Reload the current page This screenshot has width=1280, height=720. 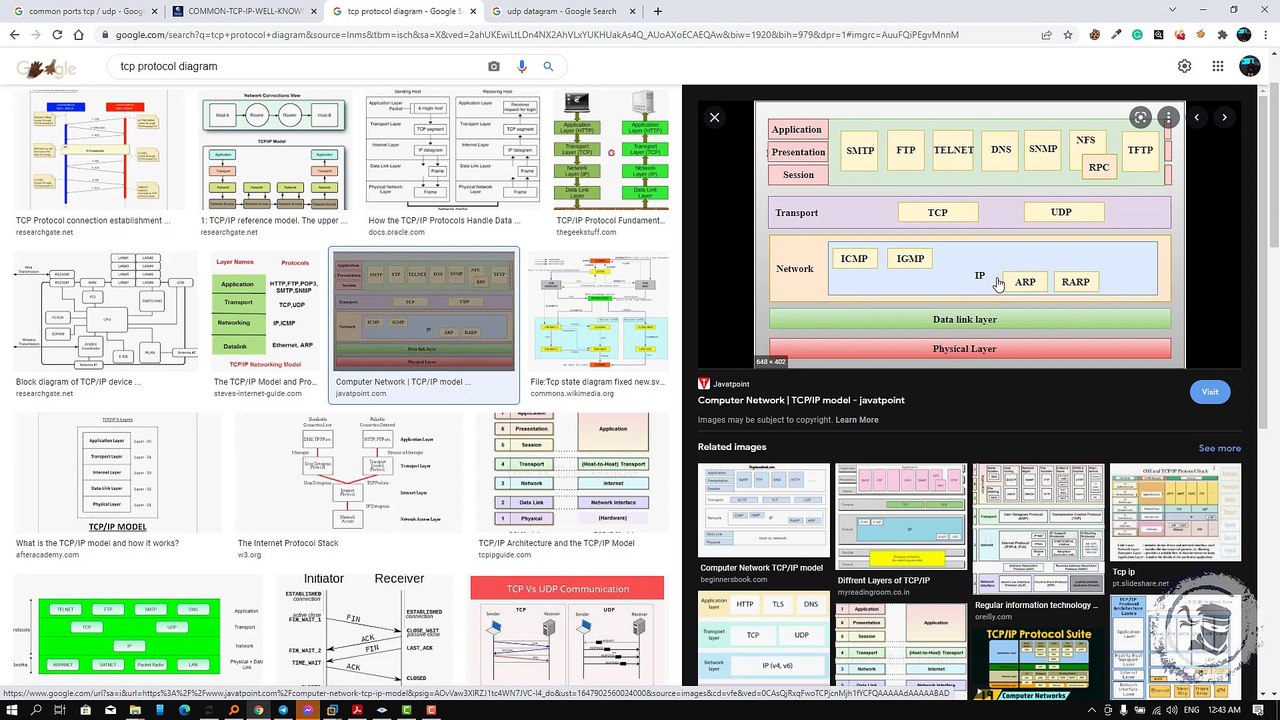(x=57, y=34)
